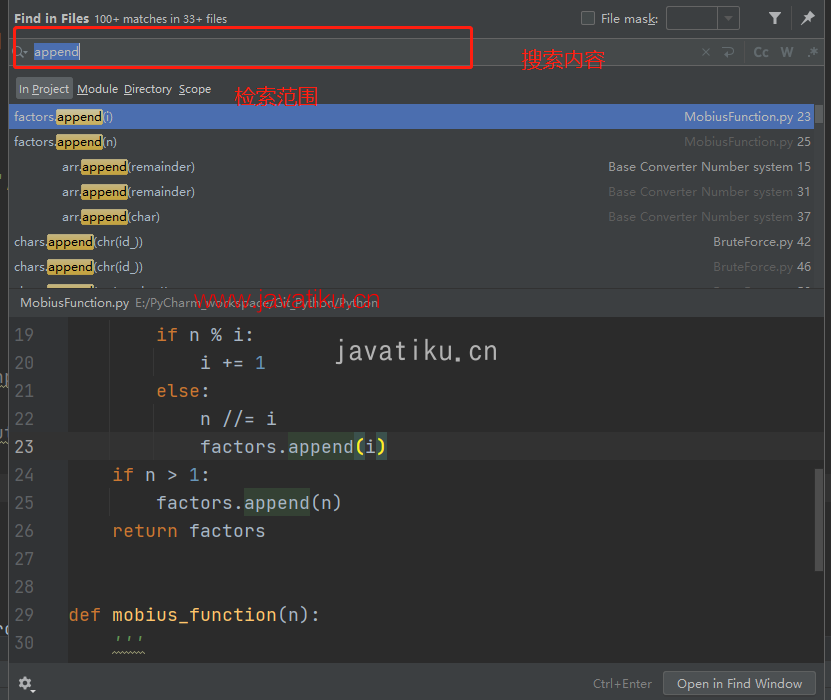Toggle Words W option
The image size is (831, 700).
787,52
